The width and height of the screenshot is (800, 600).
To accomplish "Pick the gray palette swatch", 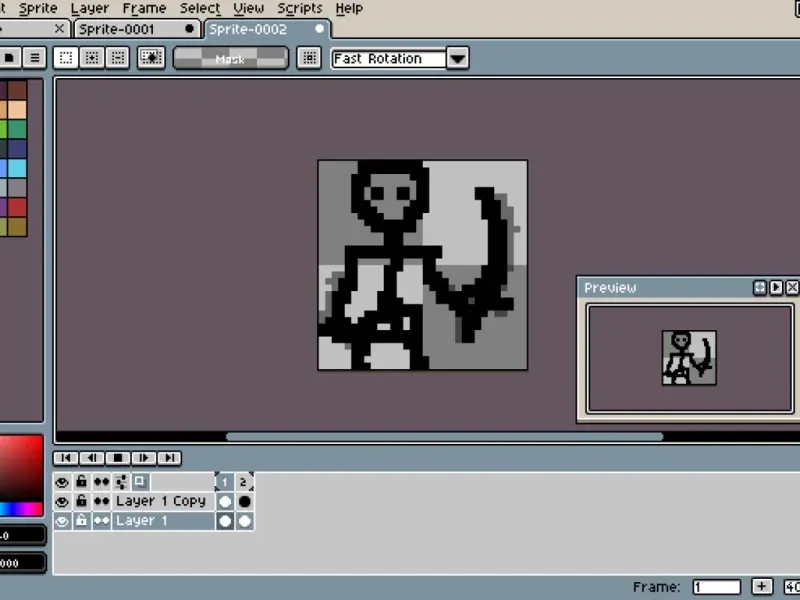I will pos(17,187).
